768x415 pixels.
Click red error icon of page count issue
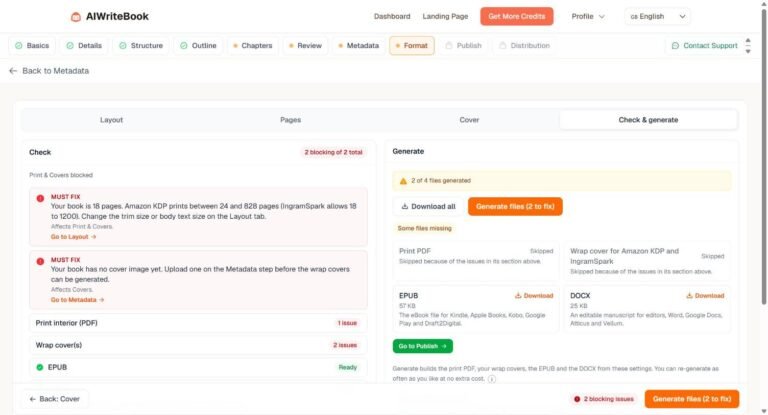click(x=40, y=198)
